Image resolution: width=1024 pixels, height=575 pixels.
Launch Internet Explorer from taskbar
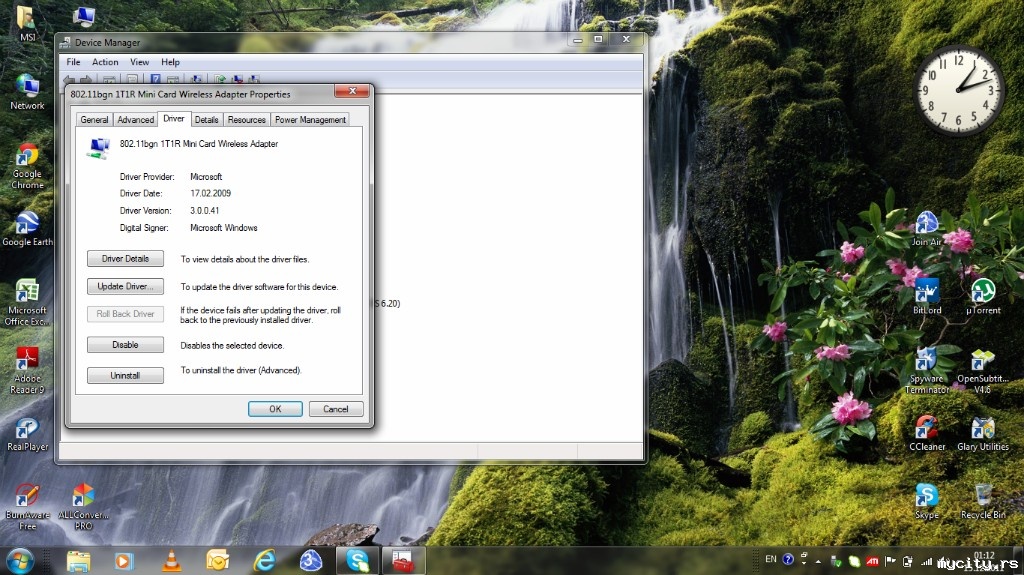pos(264,561)
